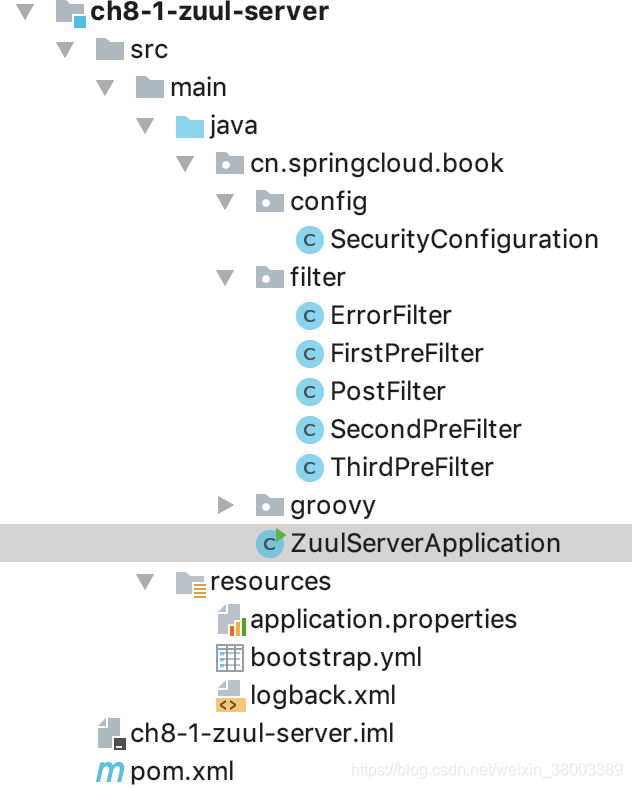
Task: Collapse the filter package
Action: [225, 277]
